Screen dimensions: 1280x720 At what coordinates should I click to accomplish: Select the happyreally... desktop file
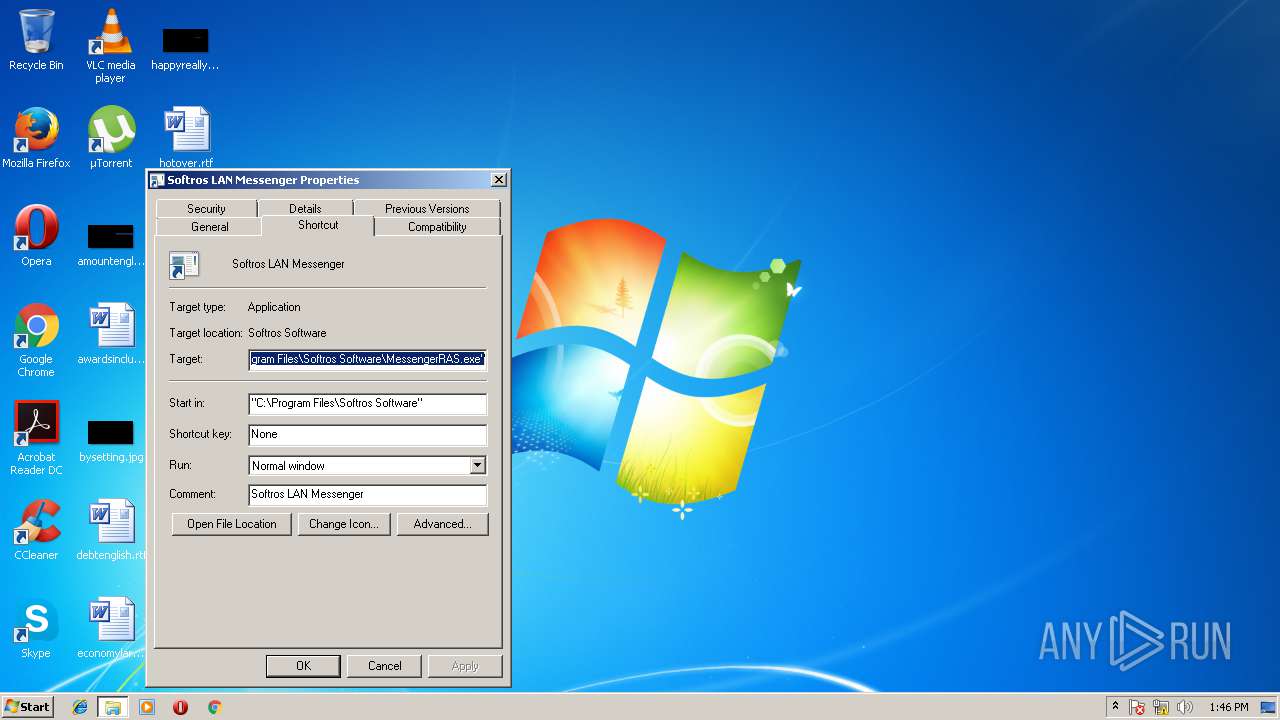pyautogui.click(x=186, y=48)
